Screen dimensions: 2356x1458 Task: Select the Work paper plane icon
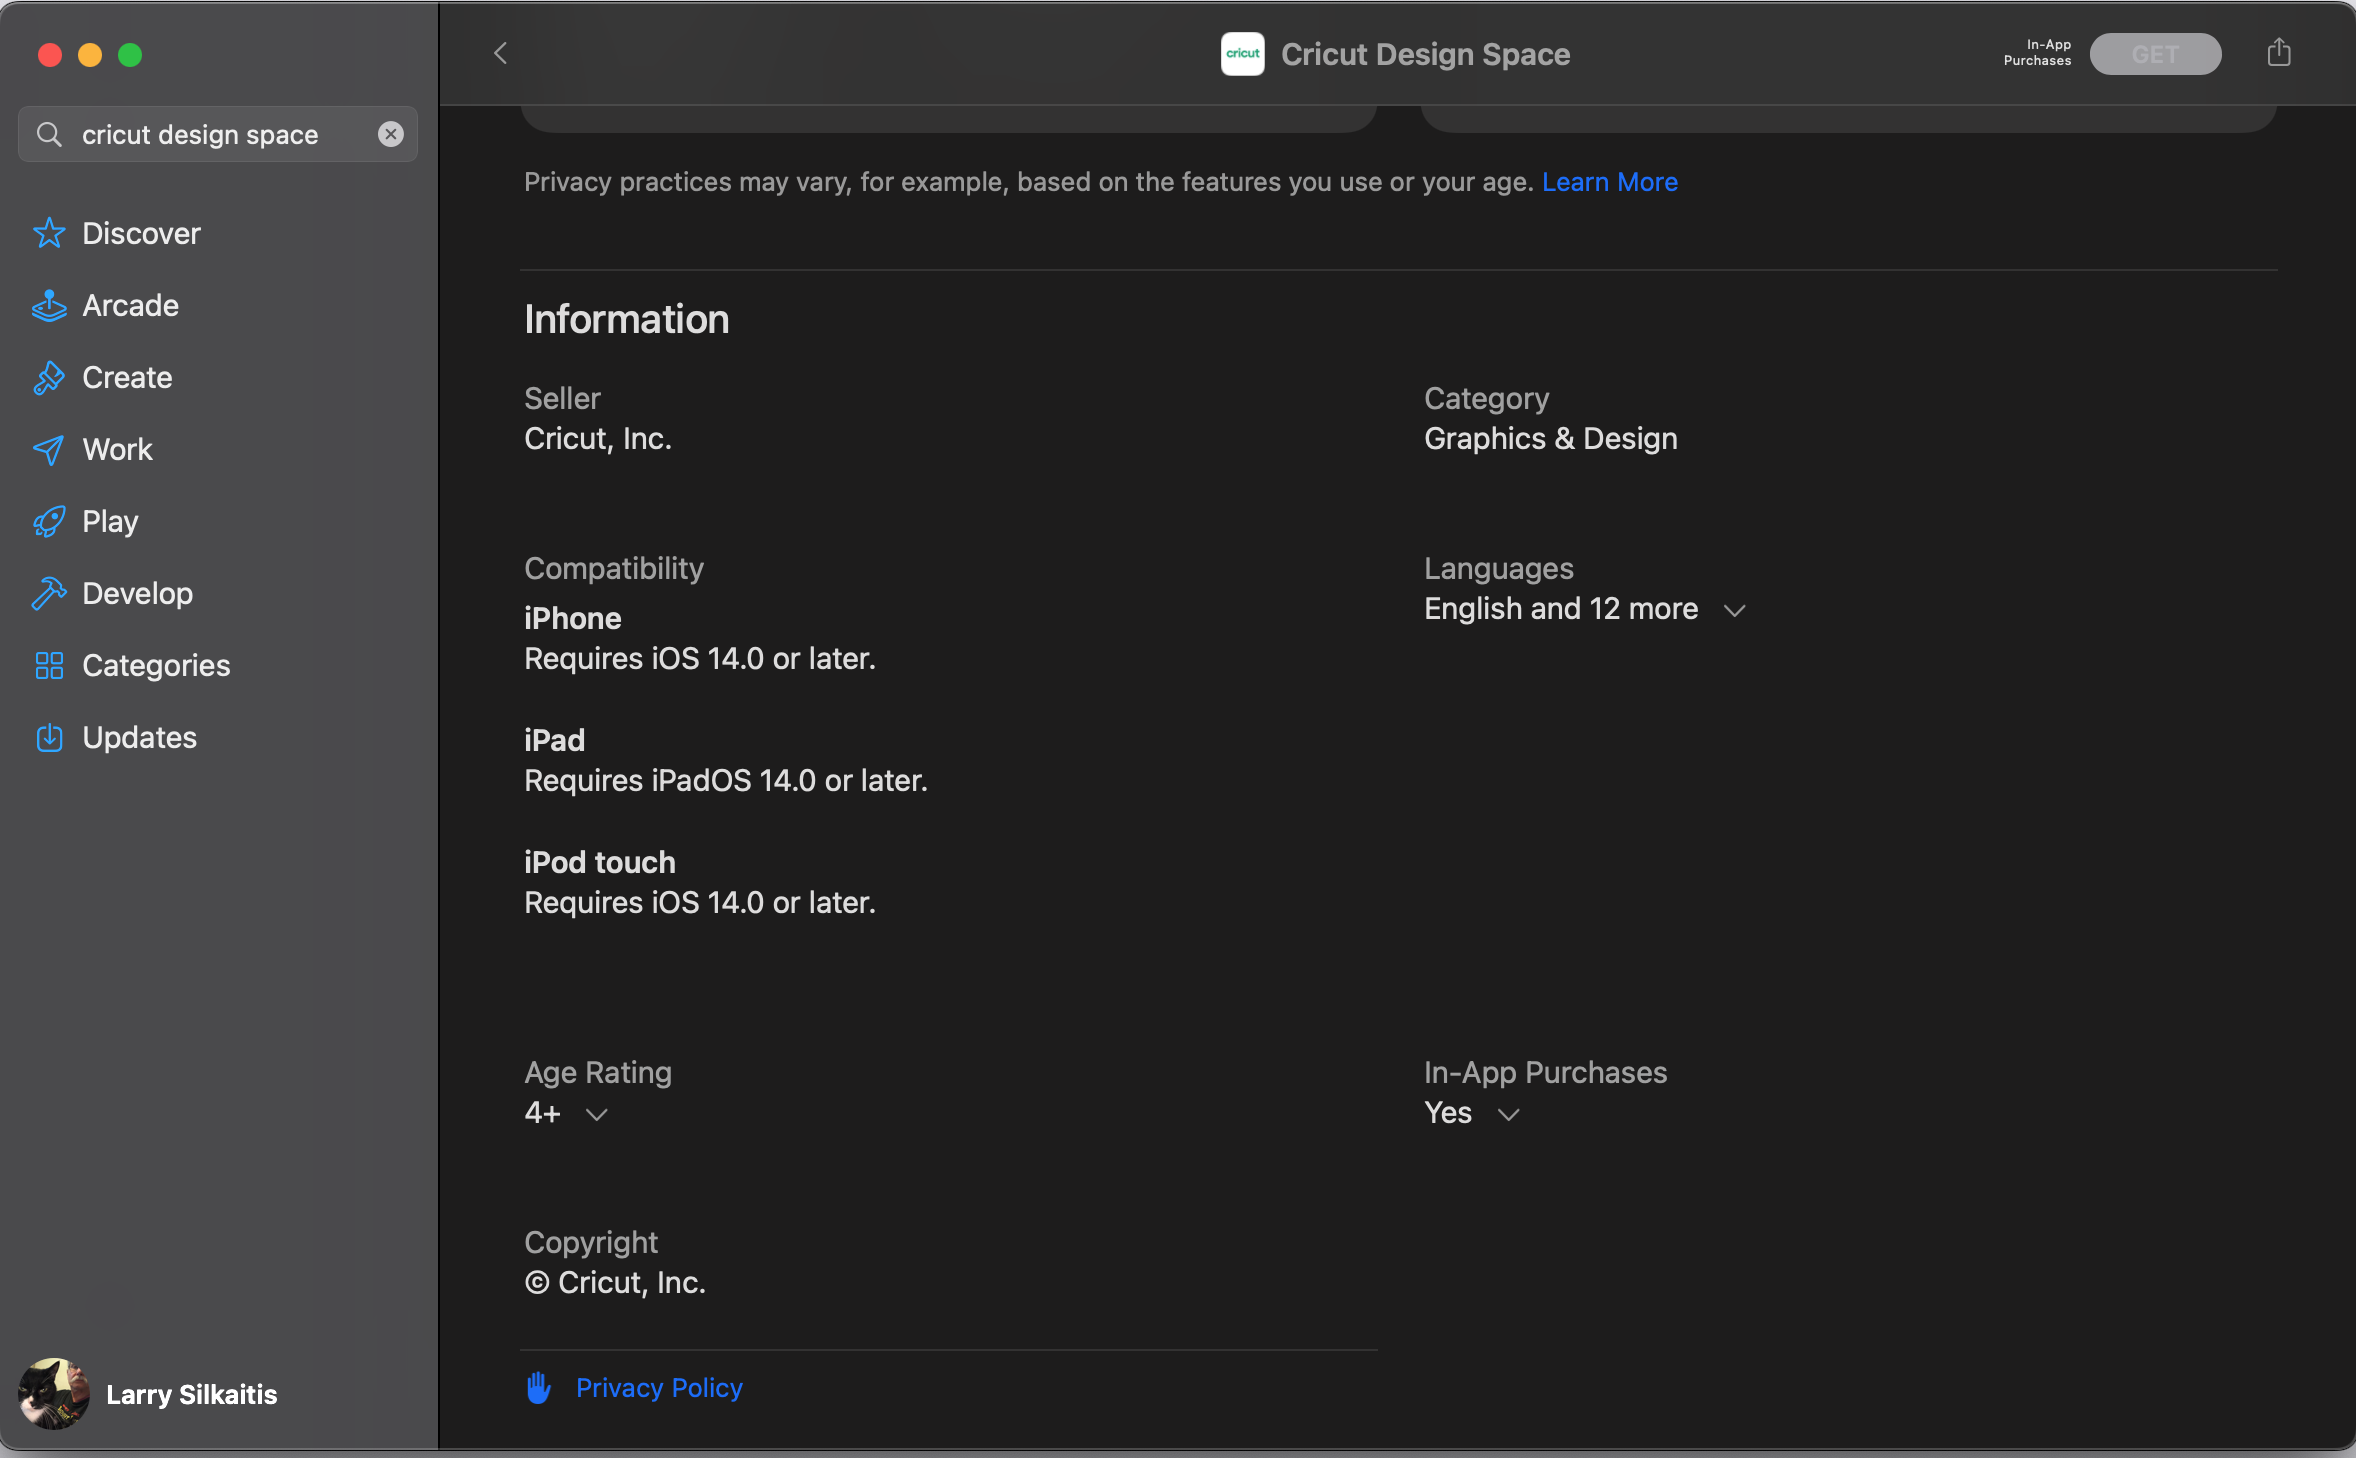[x=49, y=449]
